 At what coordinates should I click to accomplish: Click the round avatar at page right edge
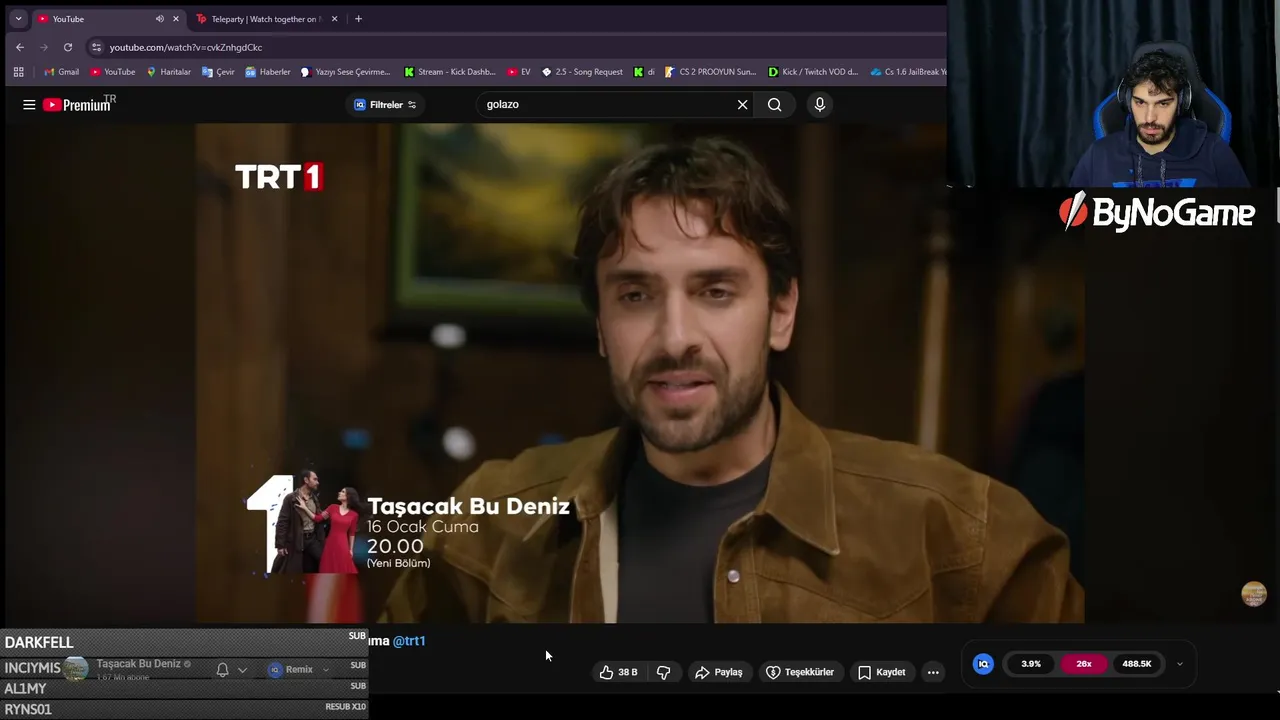(1254, 594)
